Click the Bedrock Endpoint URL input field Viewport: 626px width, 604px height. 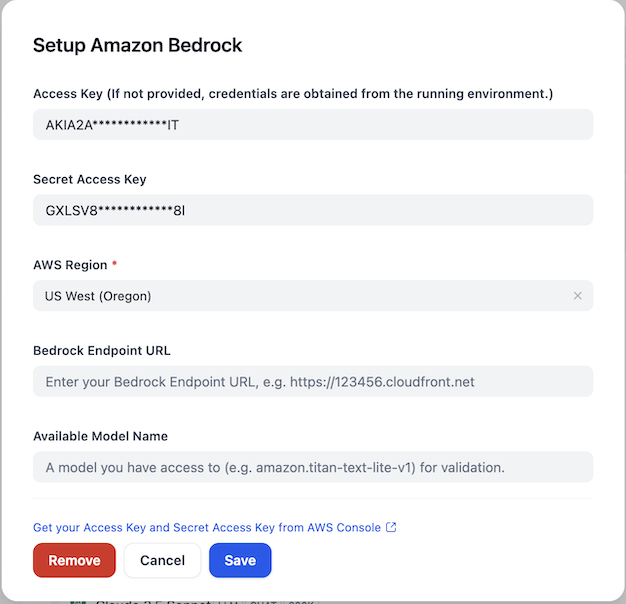312,381
